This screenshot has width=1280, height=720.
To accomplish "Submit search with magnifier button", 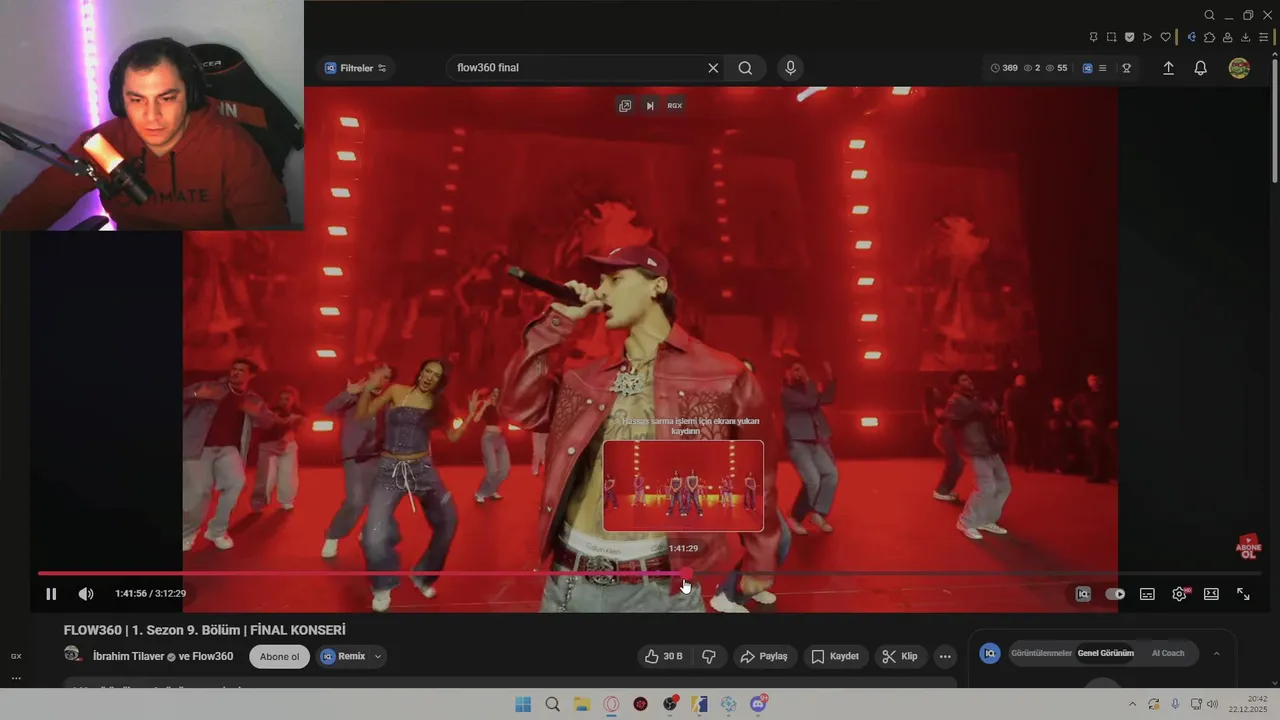I will 745,68.
